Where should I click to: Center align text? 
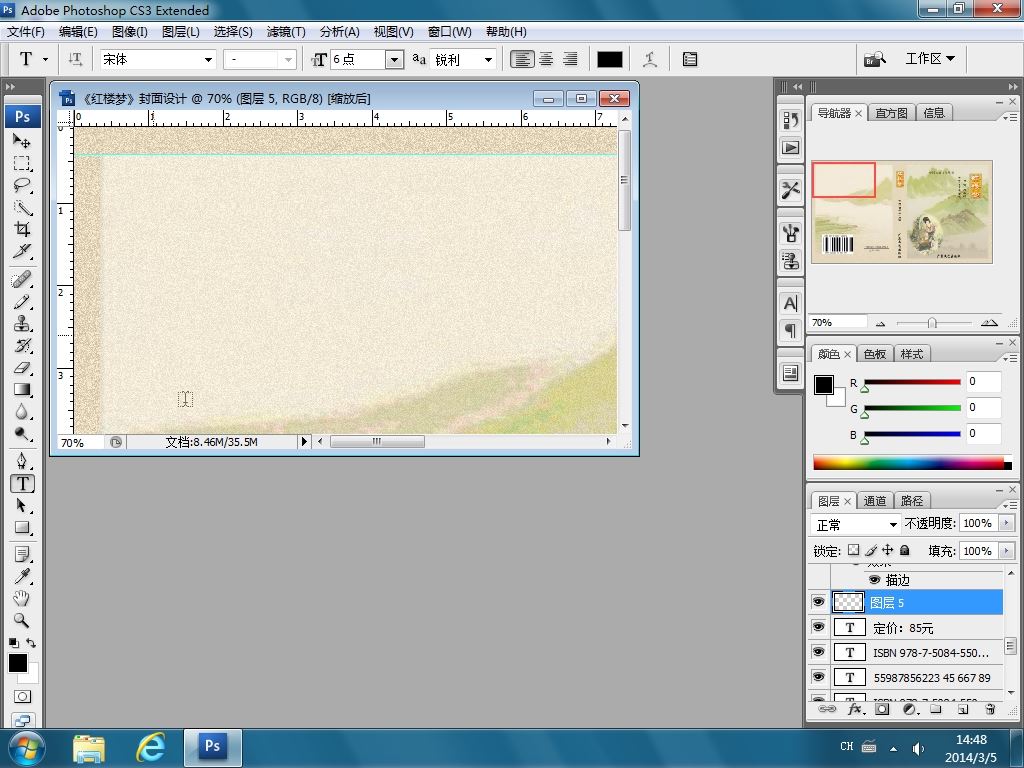click(x=547, y=59)
